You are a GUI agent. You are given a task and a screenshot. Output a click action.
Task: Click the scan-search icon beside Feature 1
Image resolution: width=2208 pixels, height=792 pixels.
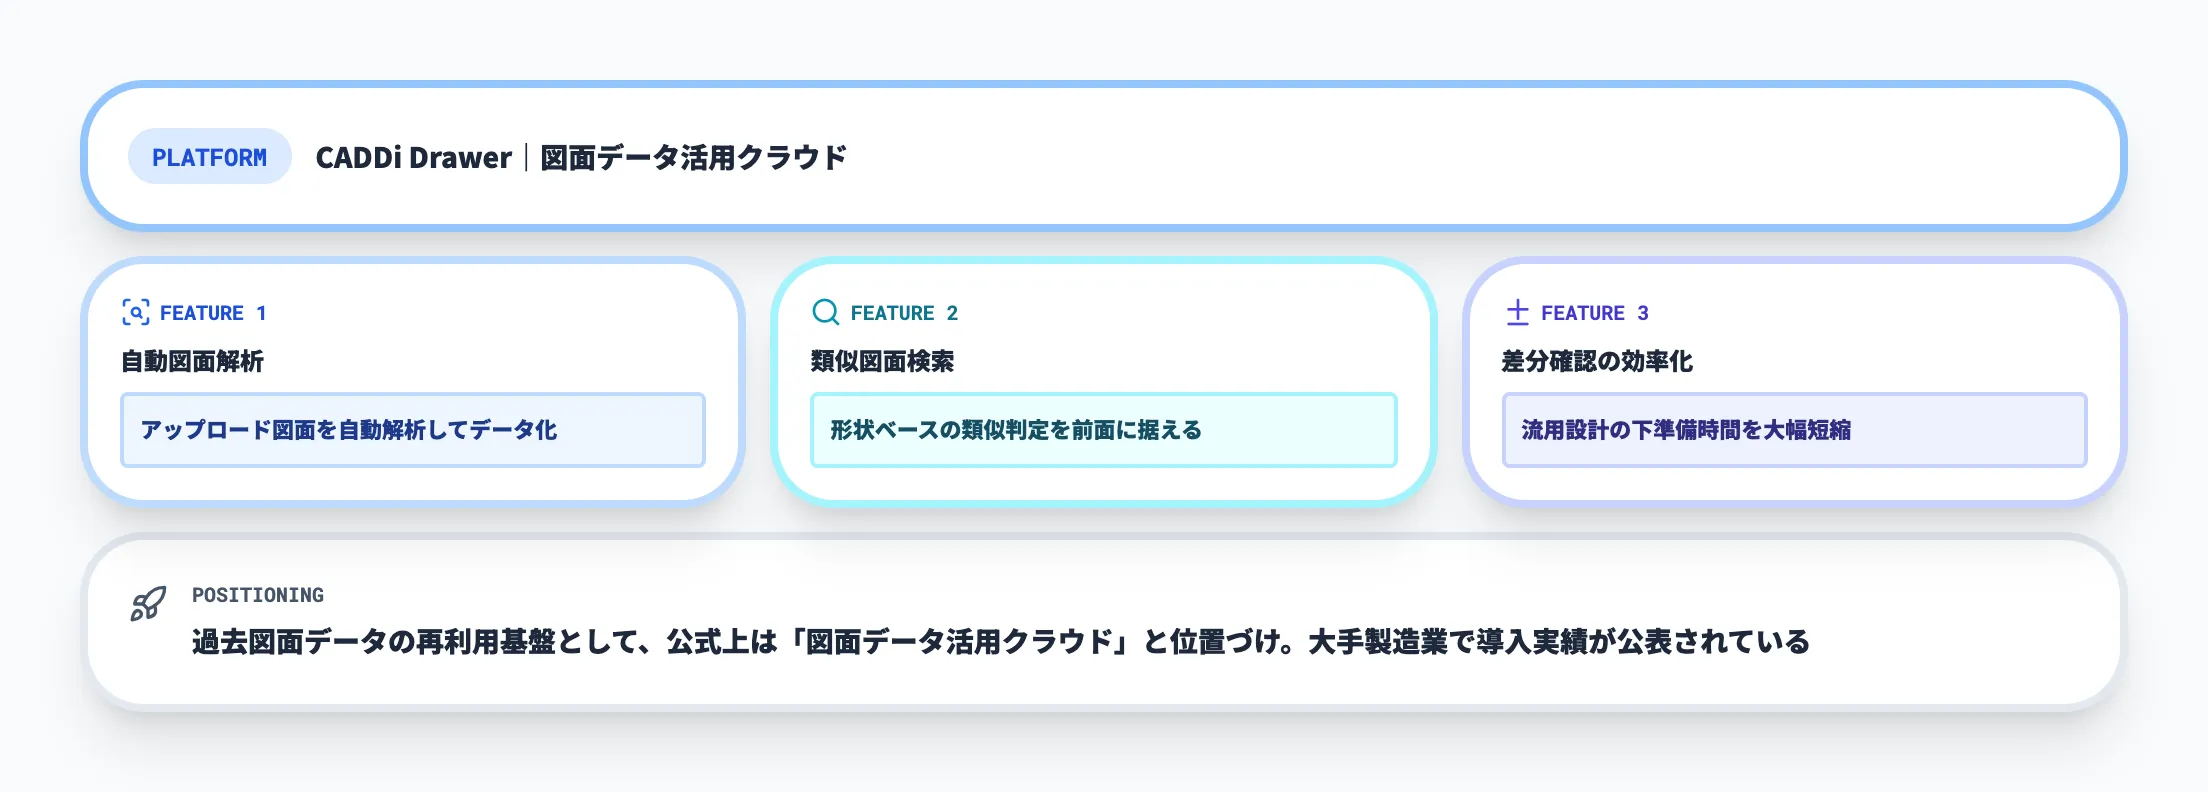(x=136, y=313)
